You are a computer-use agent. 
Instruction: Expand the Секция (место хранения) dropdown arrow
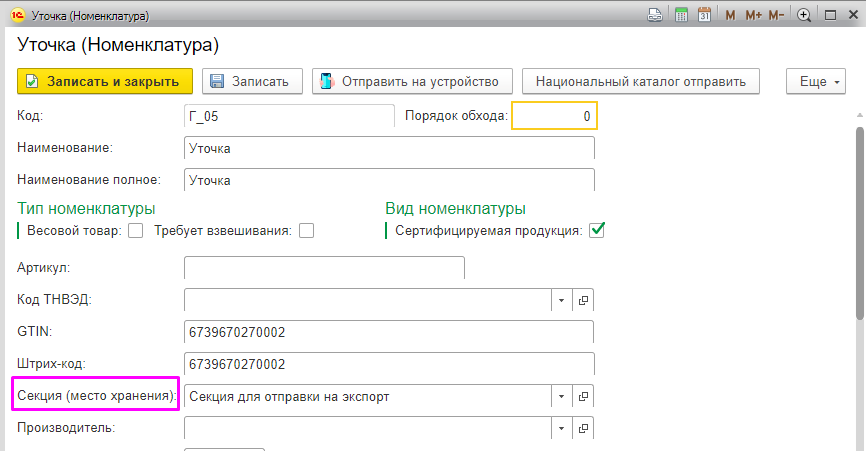(562, 397)
